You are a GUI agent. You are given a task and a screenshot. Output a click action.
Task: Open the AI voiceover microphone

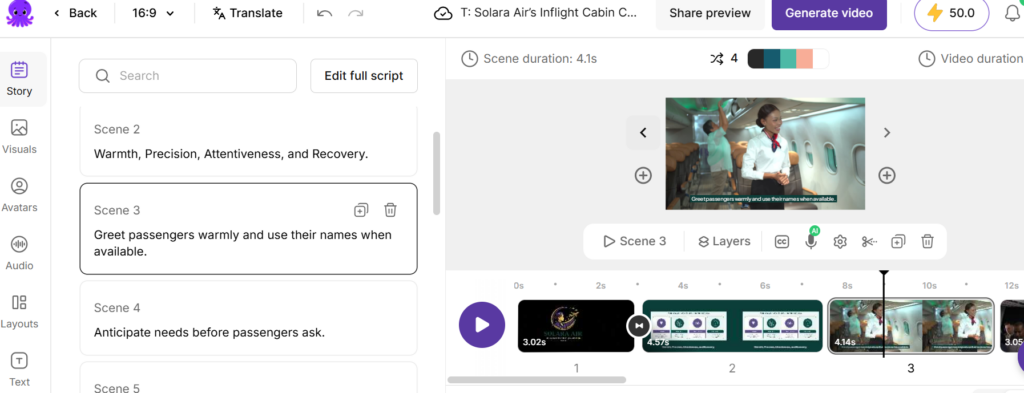[x=811, y=240]
